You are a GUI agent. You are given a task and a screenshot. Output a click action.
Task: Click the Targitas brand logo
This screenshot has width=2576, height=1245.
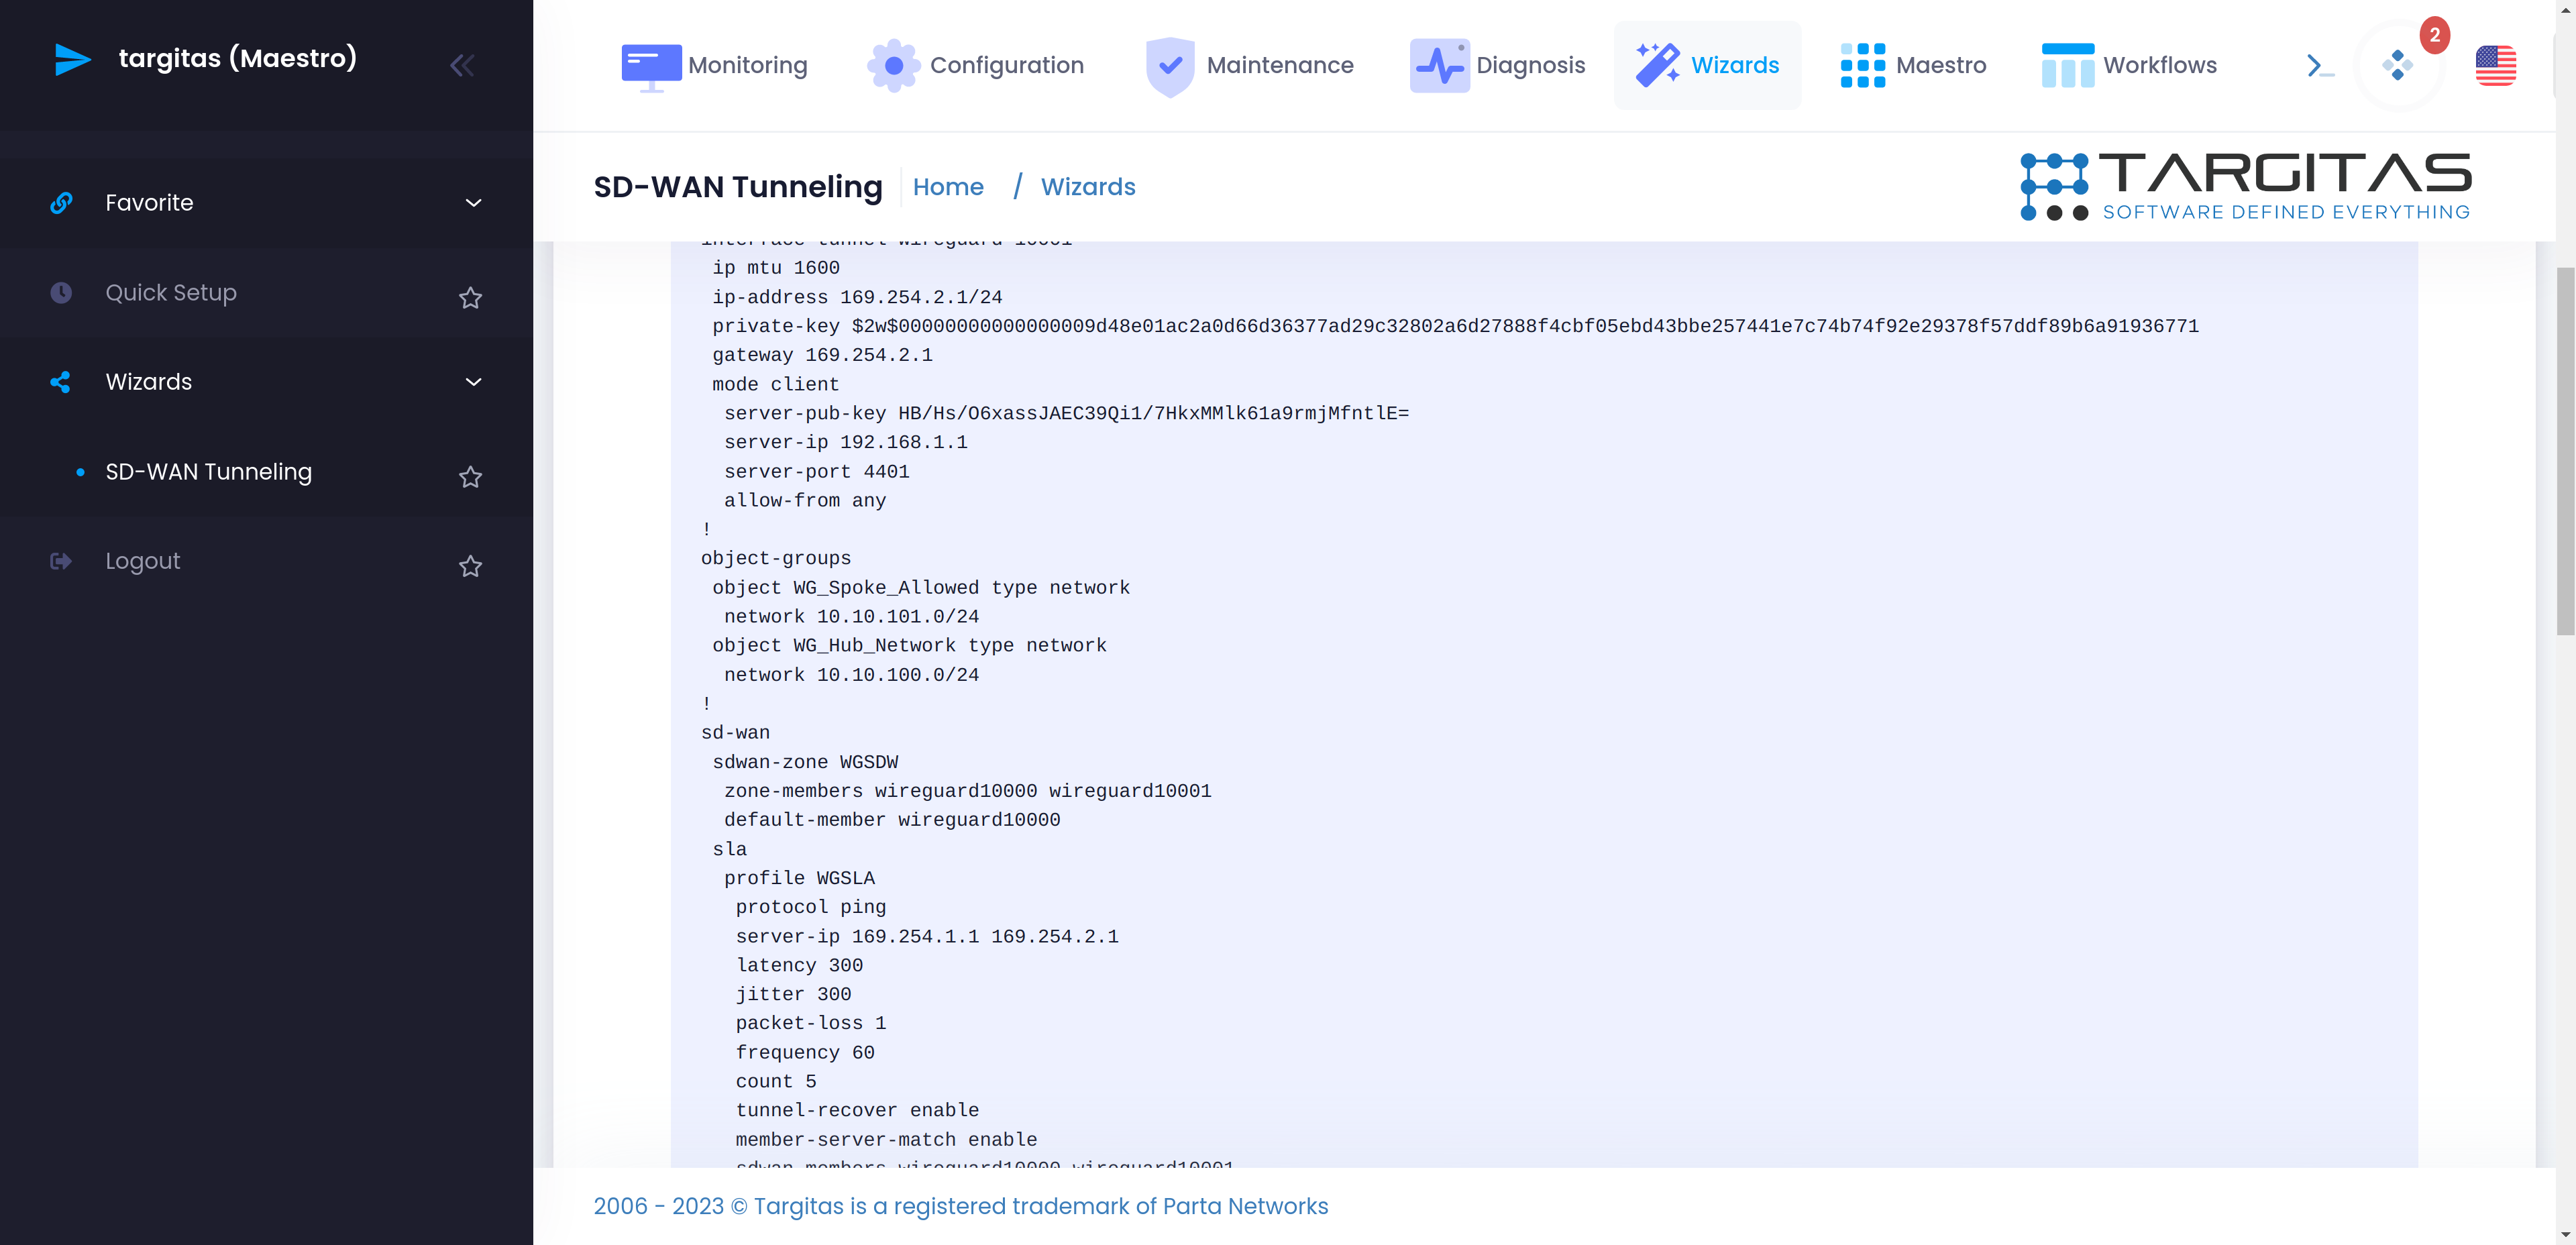(2246, 186)
